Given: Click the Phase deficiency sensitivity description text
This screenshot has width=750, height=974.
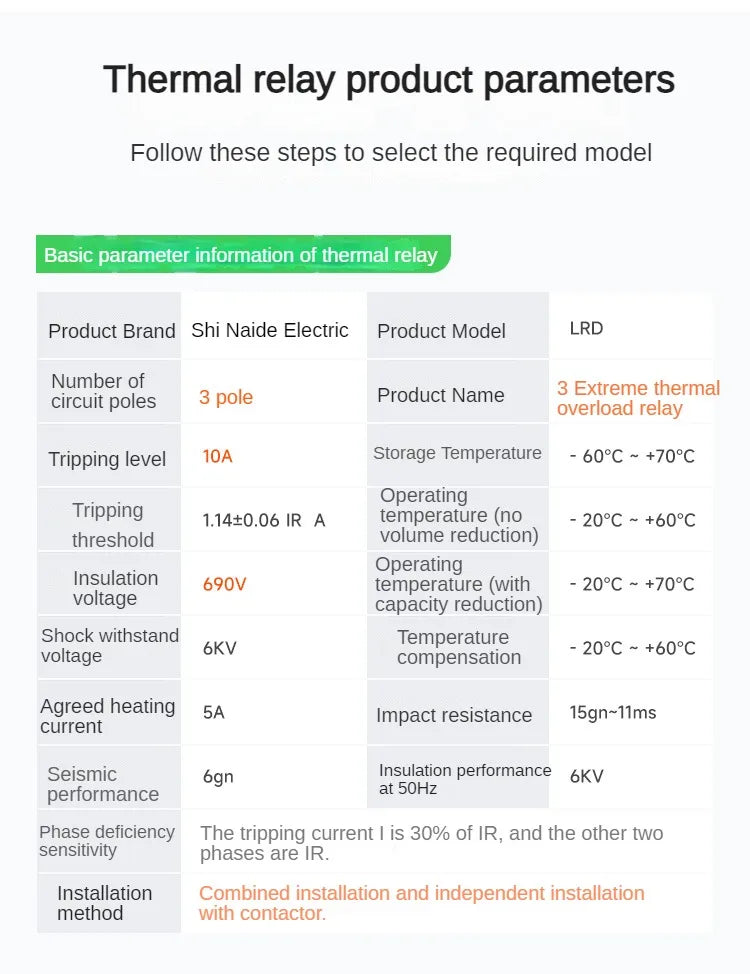Looking at the screenshot, I should (x=431, y=843).
